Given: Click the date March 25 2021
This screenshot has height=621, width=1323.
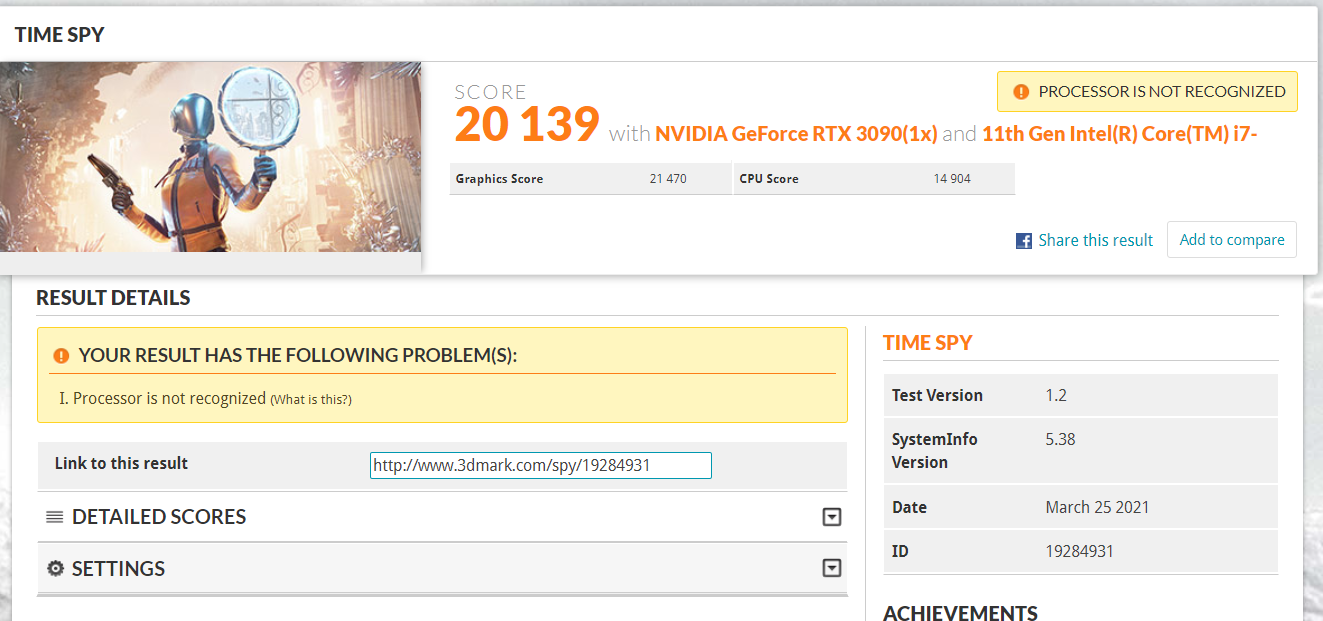Looking at the screenshot, I should 1097,507.
